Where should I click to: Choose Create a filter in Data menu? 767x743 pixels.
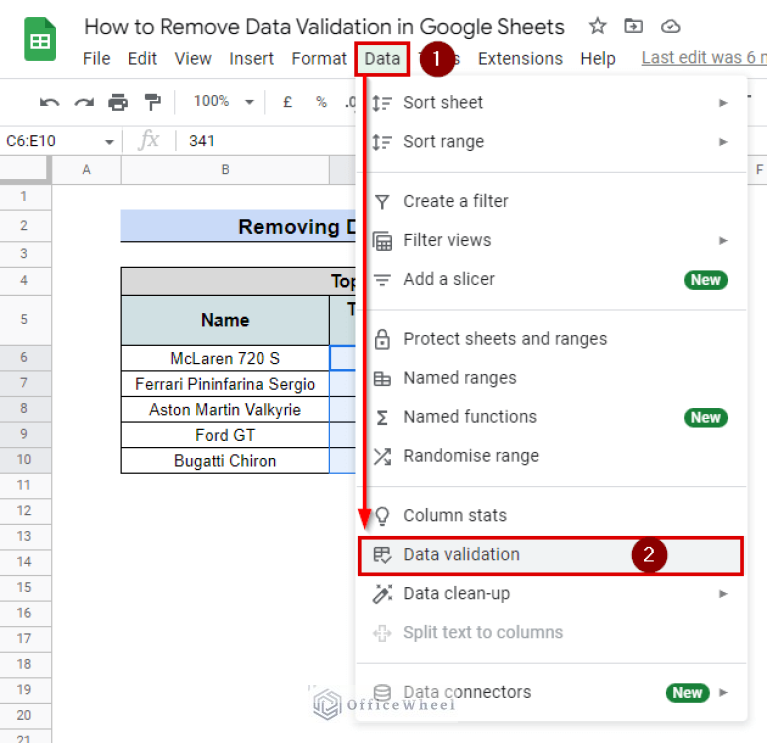(455, 201)
